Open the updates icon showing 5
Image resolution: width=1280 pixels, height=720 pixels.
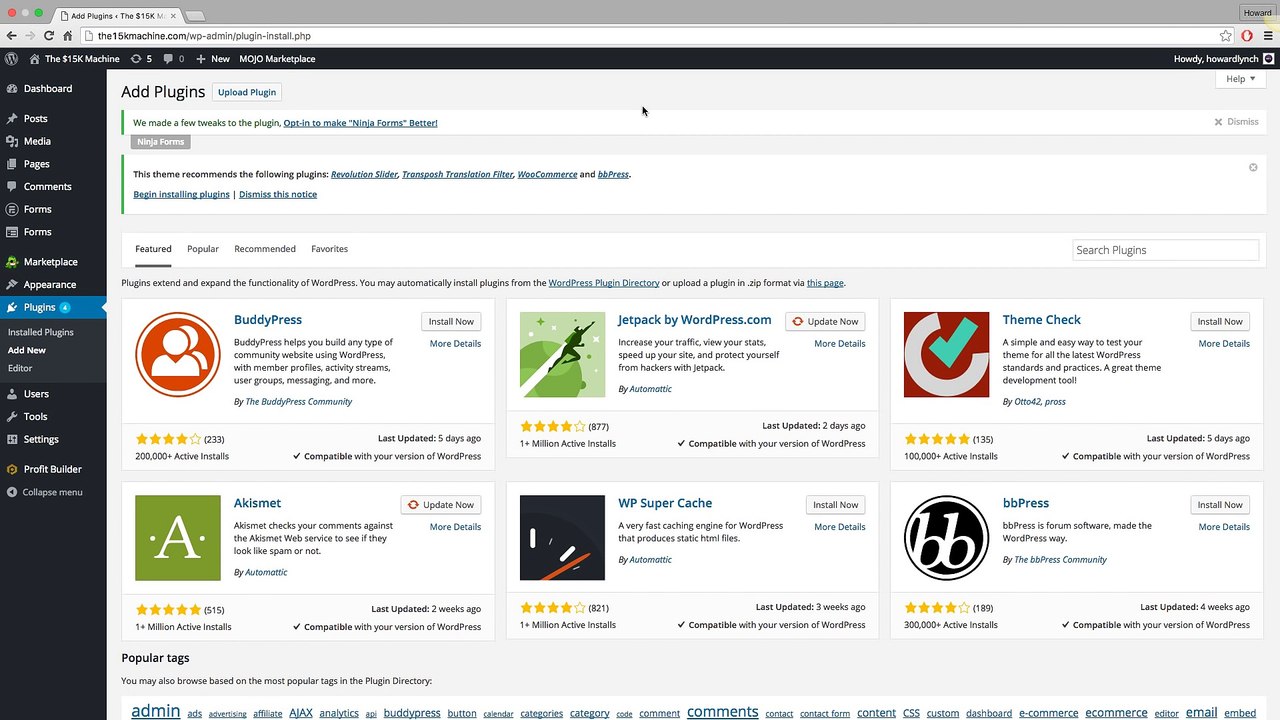[141, 59]
